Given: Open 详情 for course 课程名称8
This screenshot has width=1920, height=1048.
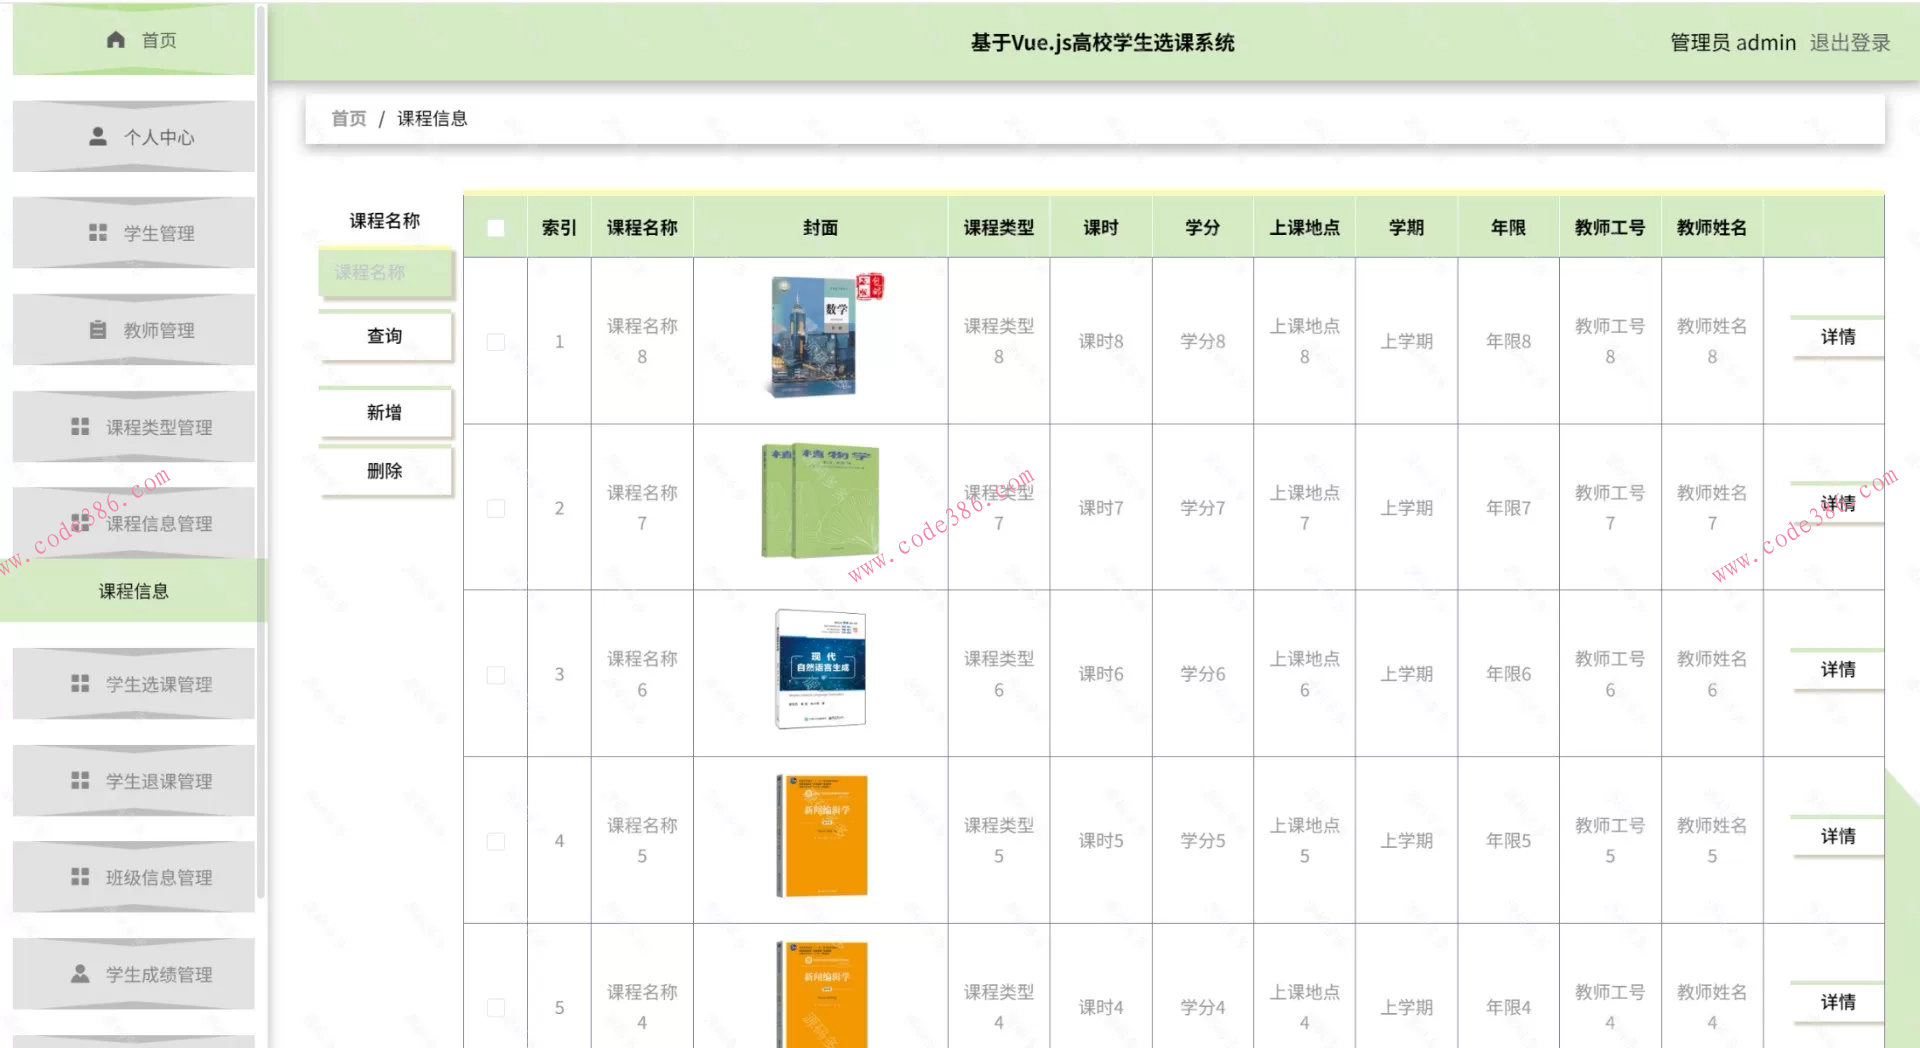Looking at the screenshot, I should tap(1839, 338).
